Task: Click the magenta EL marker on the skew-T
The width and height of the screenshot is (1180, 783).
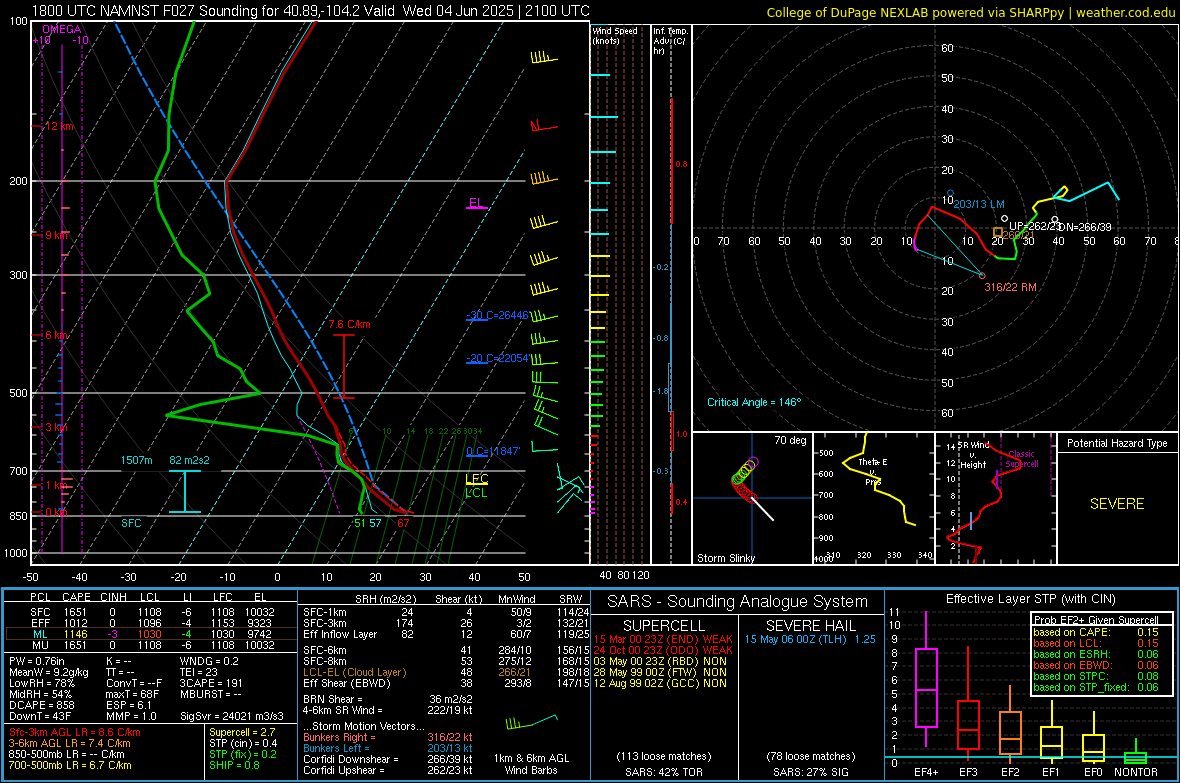Action: point(477,203)
